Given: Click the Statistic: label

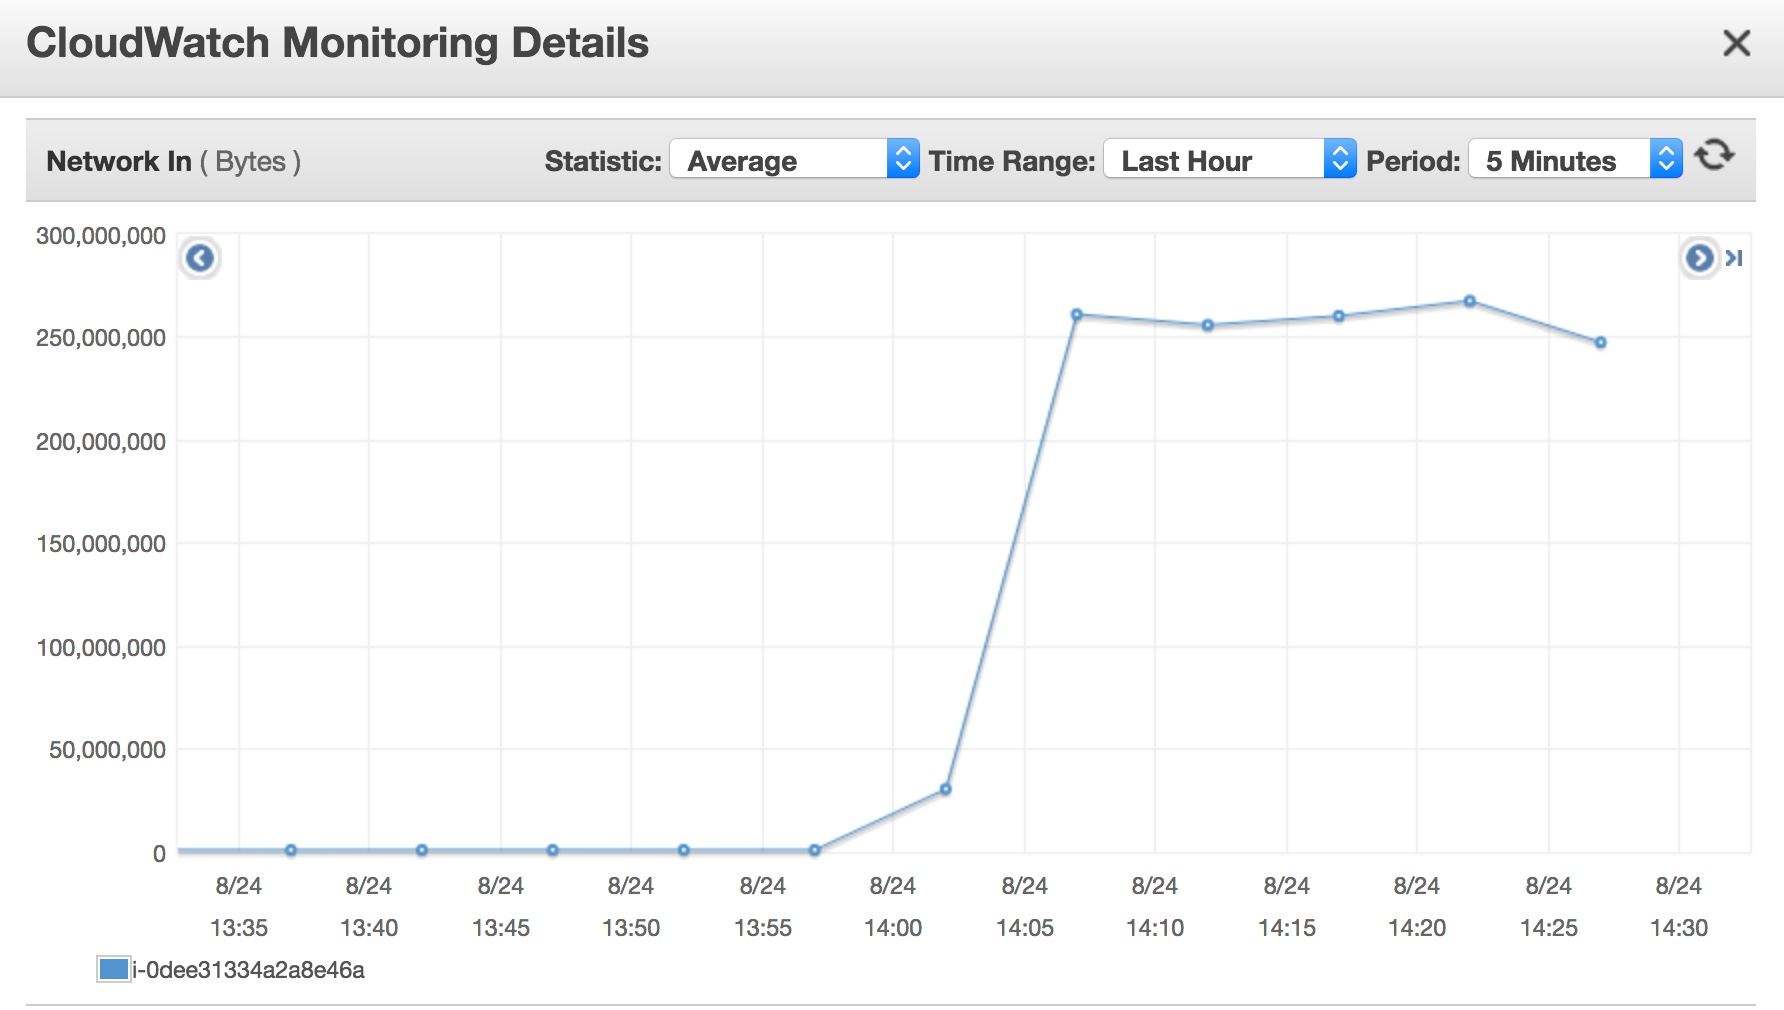Looking at the screenshot, I should (x=603, y=161).
